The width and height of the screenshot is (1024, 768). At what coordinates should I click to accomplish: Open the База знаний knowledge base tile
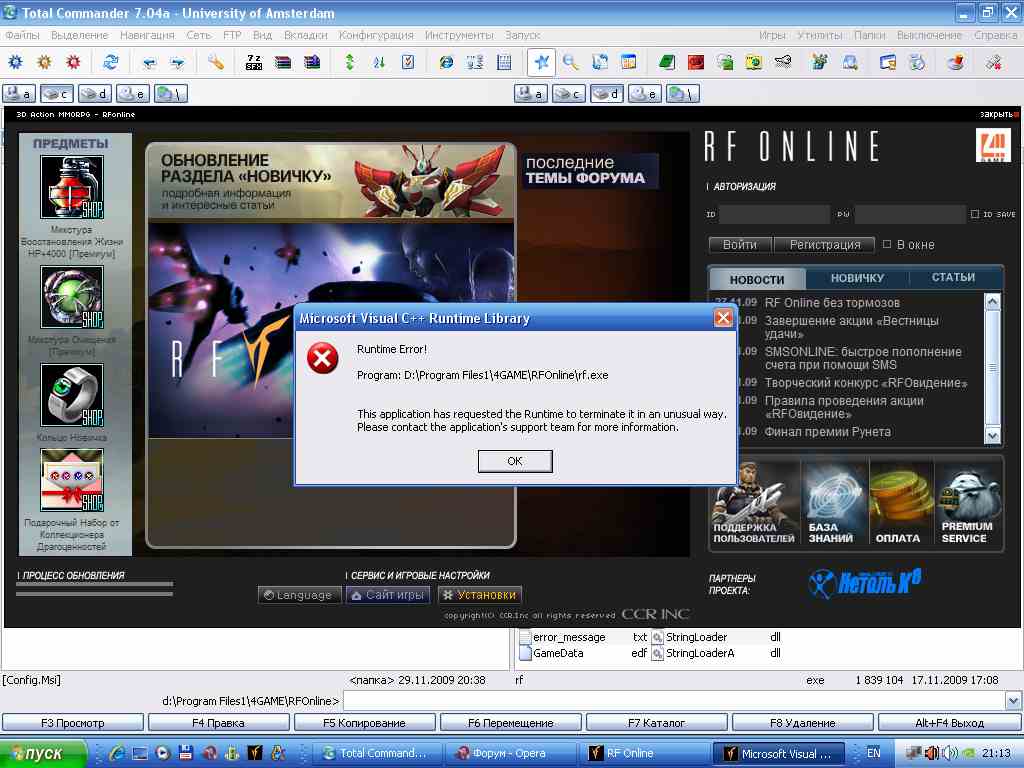834,504
